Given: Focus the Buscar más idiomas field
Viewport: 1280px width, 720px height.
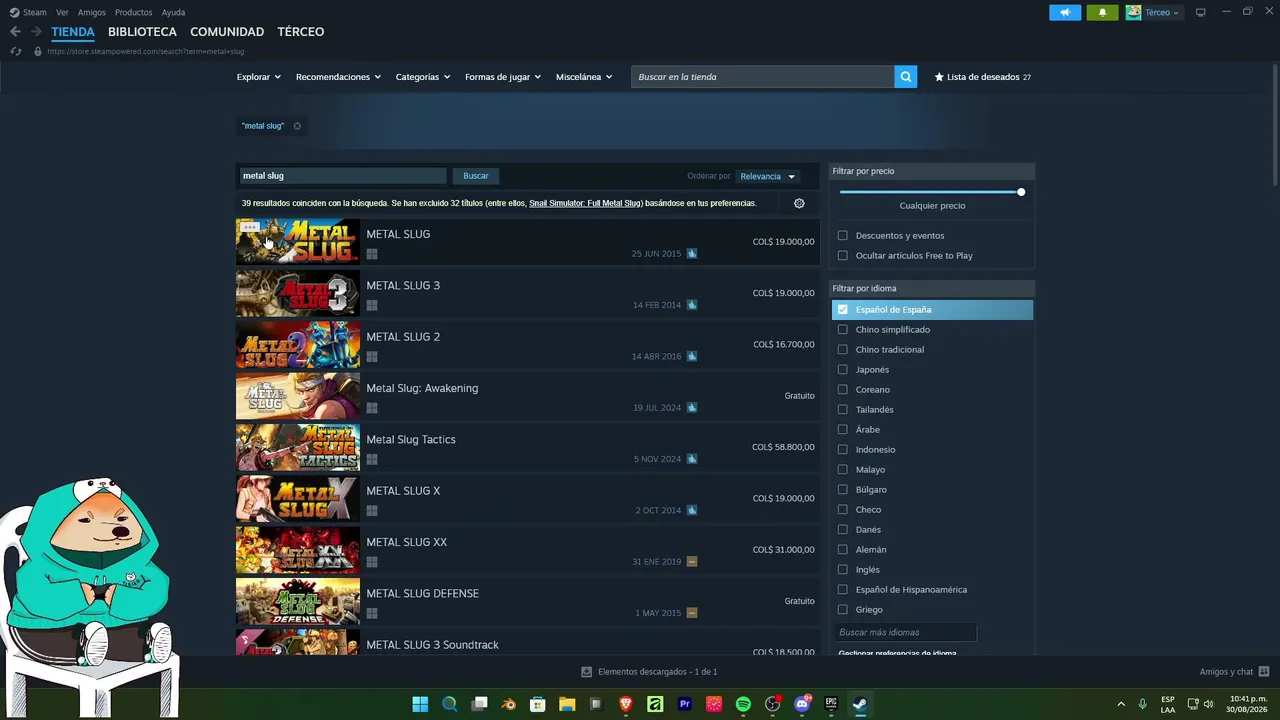Looking at the screenshot, I should tap(904, 632).
